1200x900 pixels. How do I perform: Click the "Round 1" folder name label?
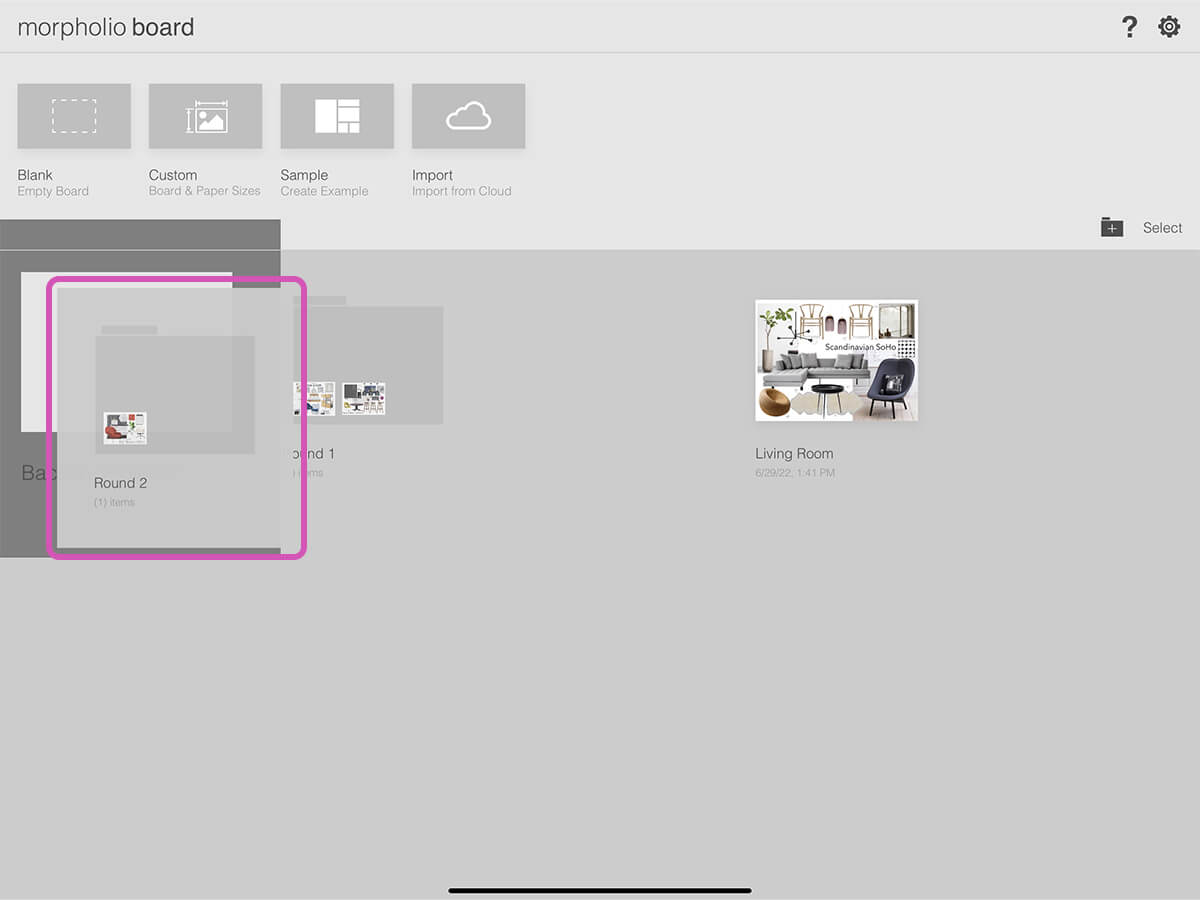318,454
